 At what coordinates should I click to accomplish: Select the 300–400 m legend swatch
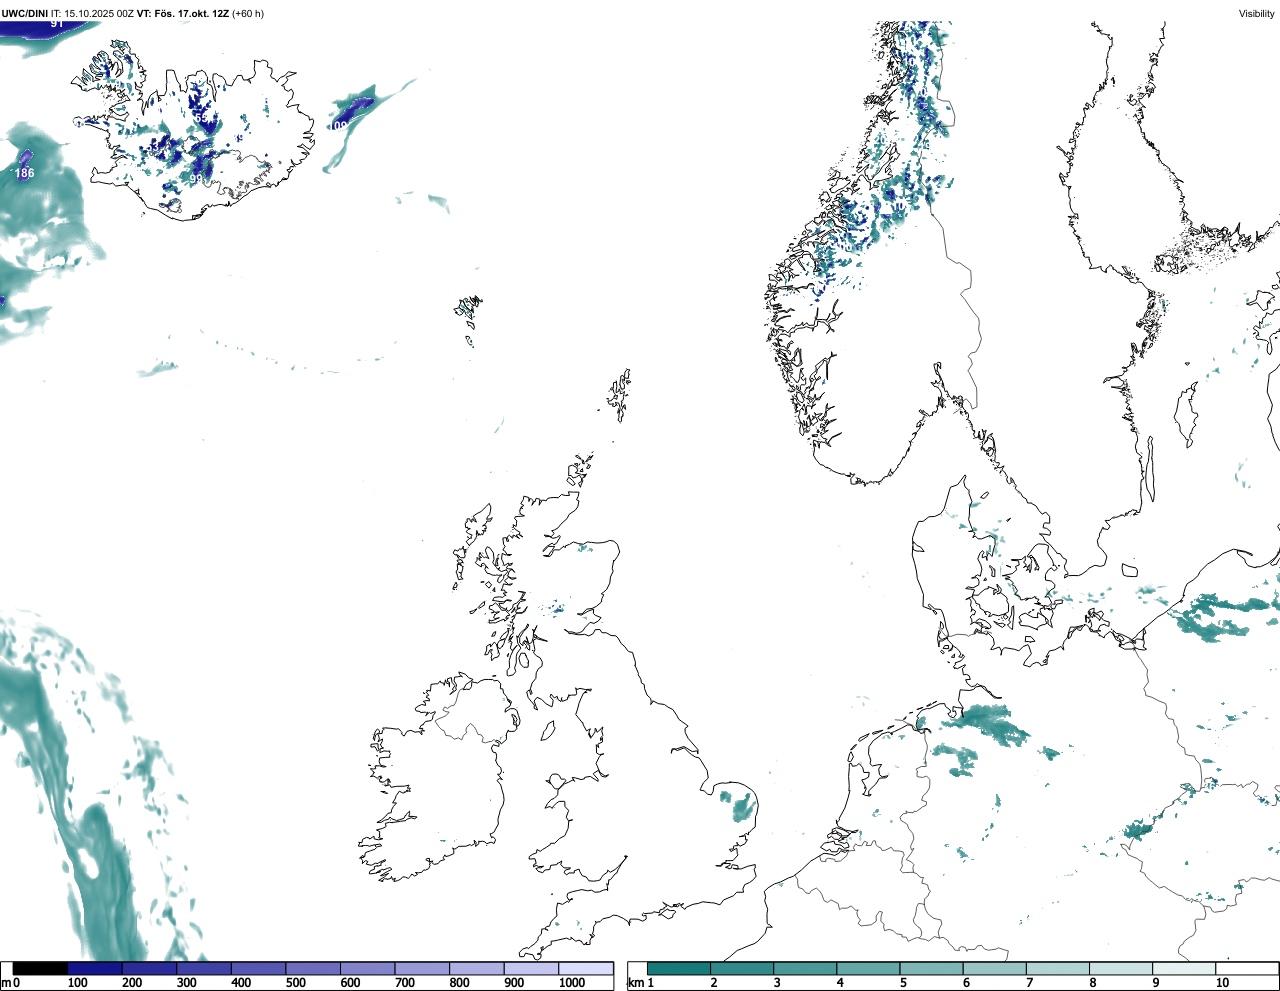(204, 968)
